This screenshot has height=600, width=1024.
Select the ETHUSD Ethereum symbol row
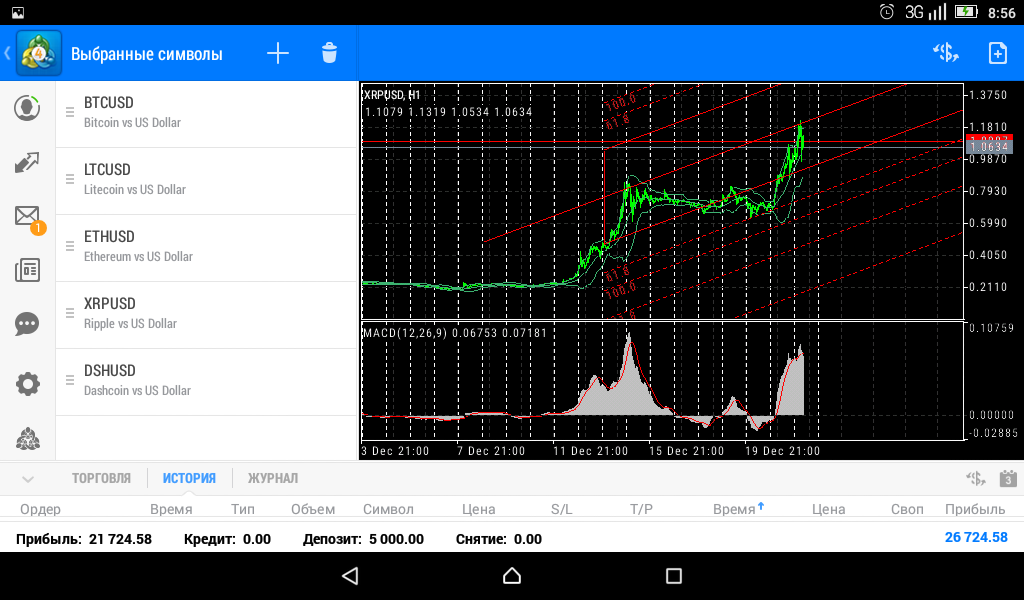(x=206, y=248)
